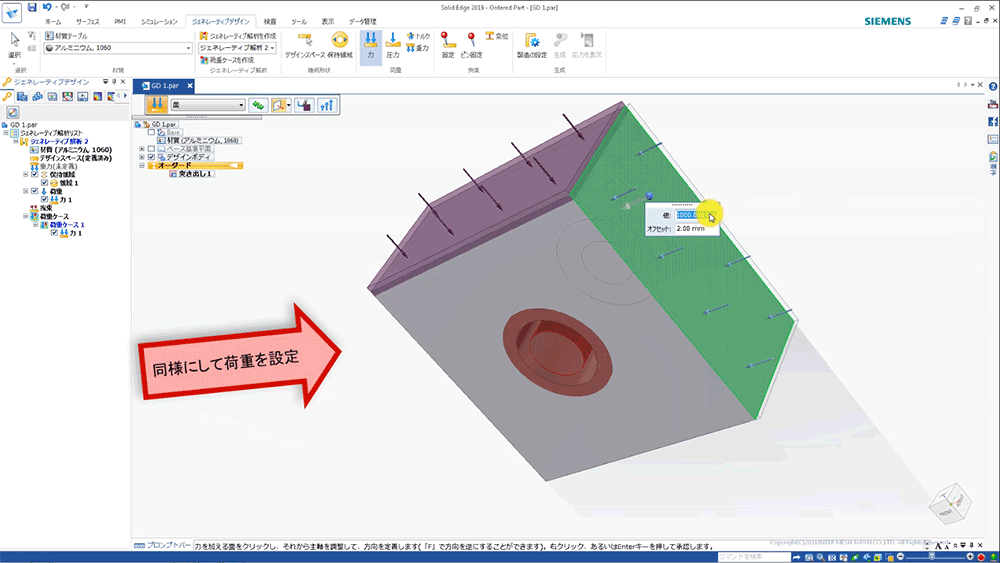Open the ホーム ribbon tab
The width and height of the screenshot is (1000, 563).
coord(53,22)
